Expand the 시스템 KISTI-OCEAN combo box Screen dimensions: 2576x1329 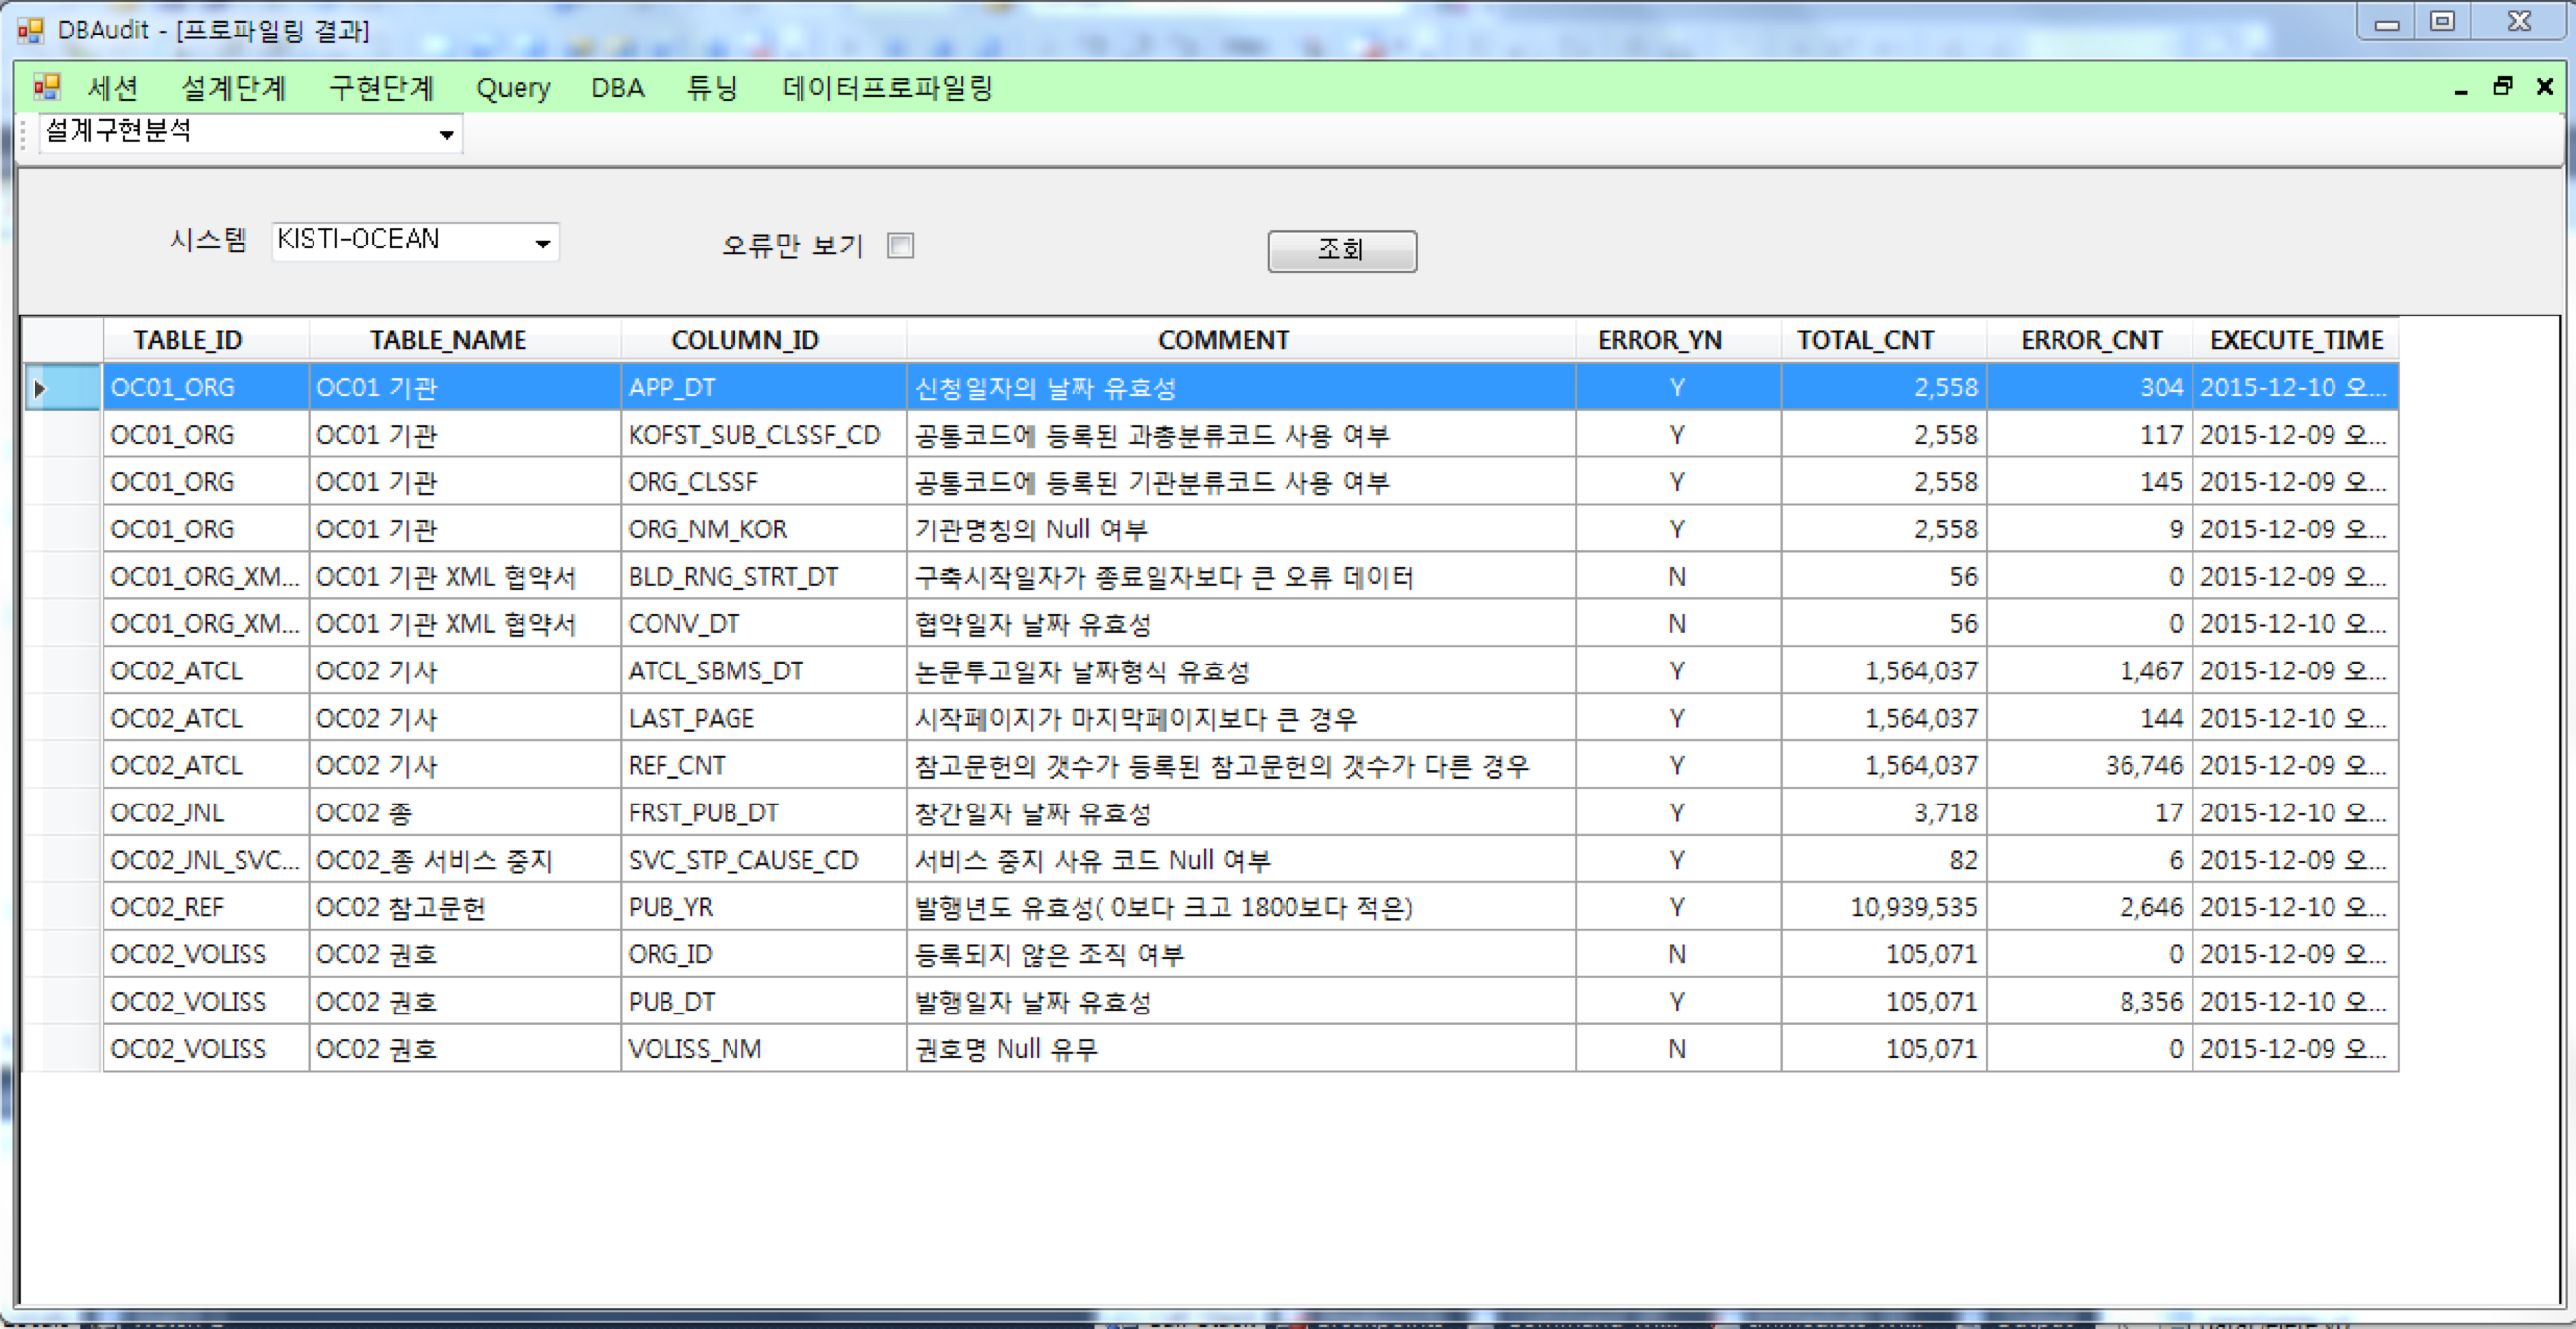pyautogui.click(x=543, y=242)
